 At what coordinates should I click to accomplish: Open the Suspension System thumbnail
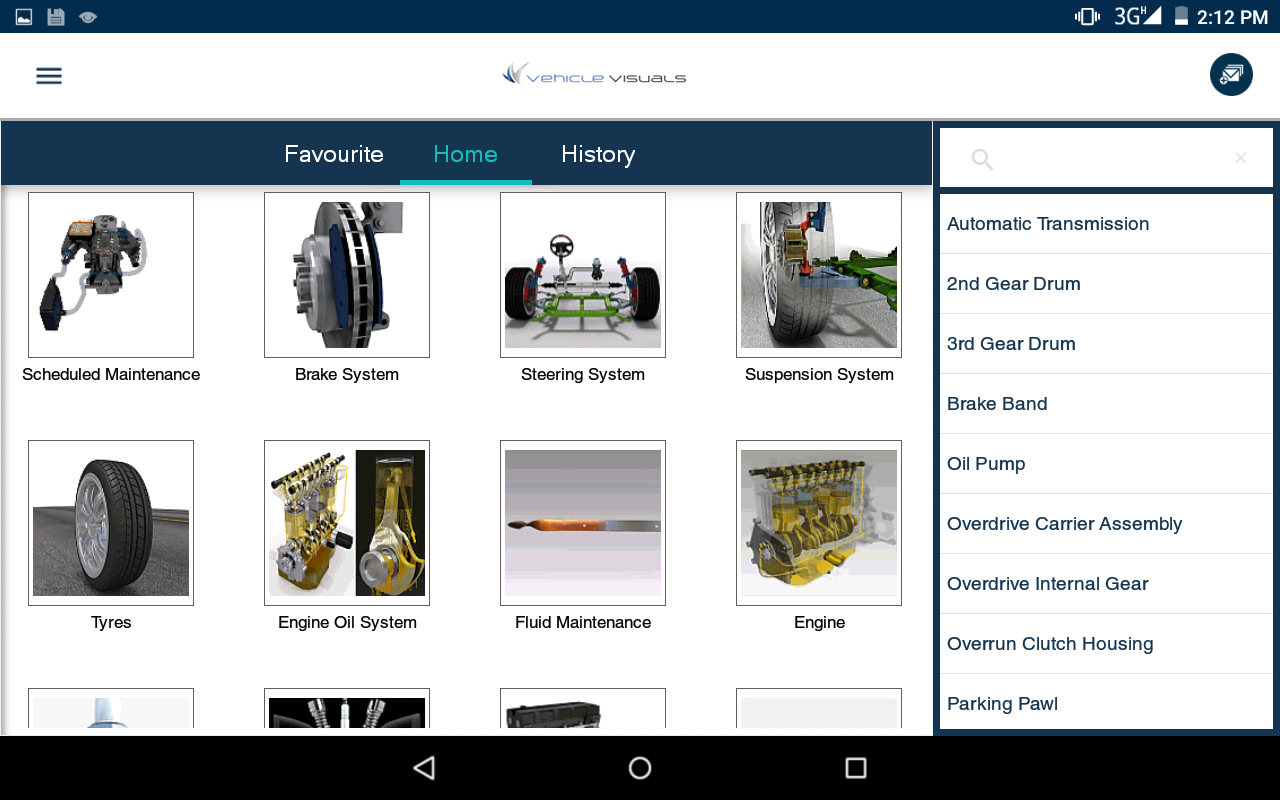click(819, 275)
